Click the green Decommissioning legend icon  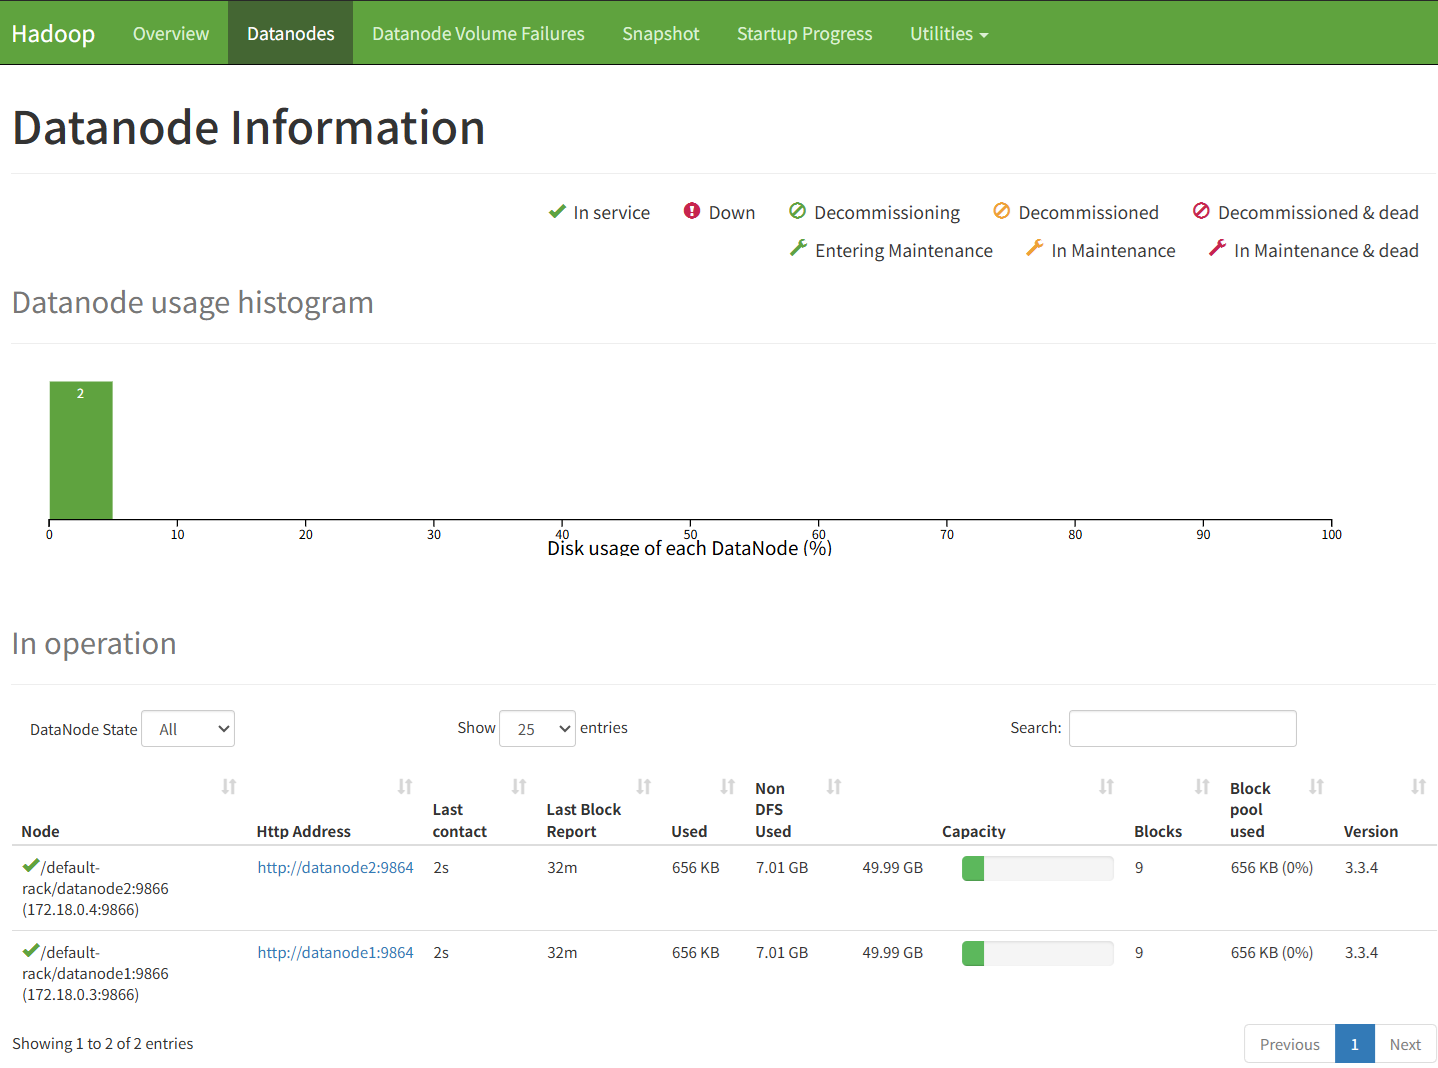click(797, 211)
